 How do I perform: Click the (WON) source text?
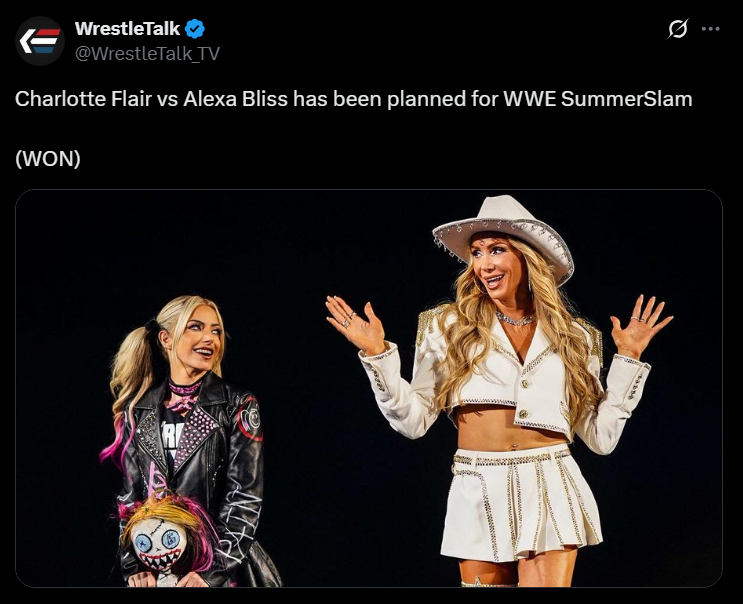(48, 159)
